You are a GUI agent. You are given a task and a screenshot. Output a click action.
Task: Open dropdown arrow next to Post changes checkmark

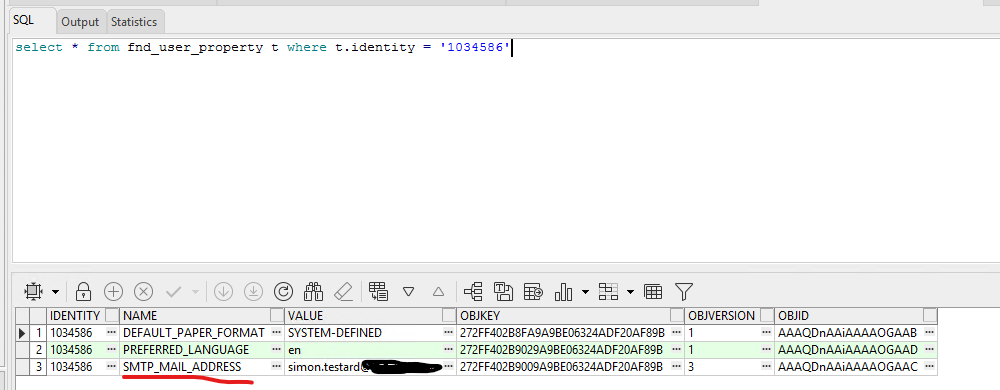point(195,292)
